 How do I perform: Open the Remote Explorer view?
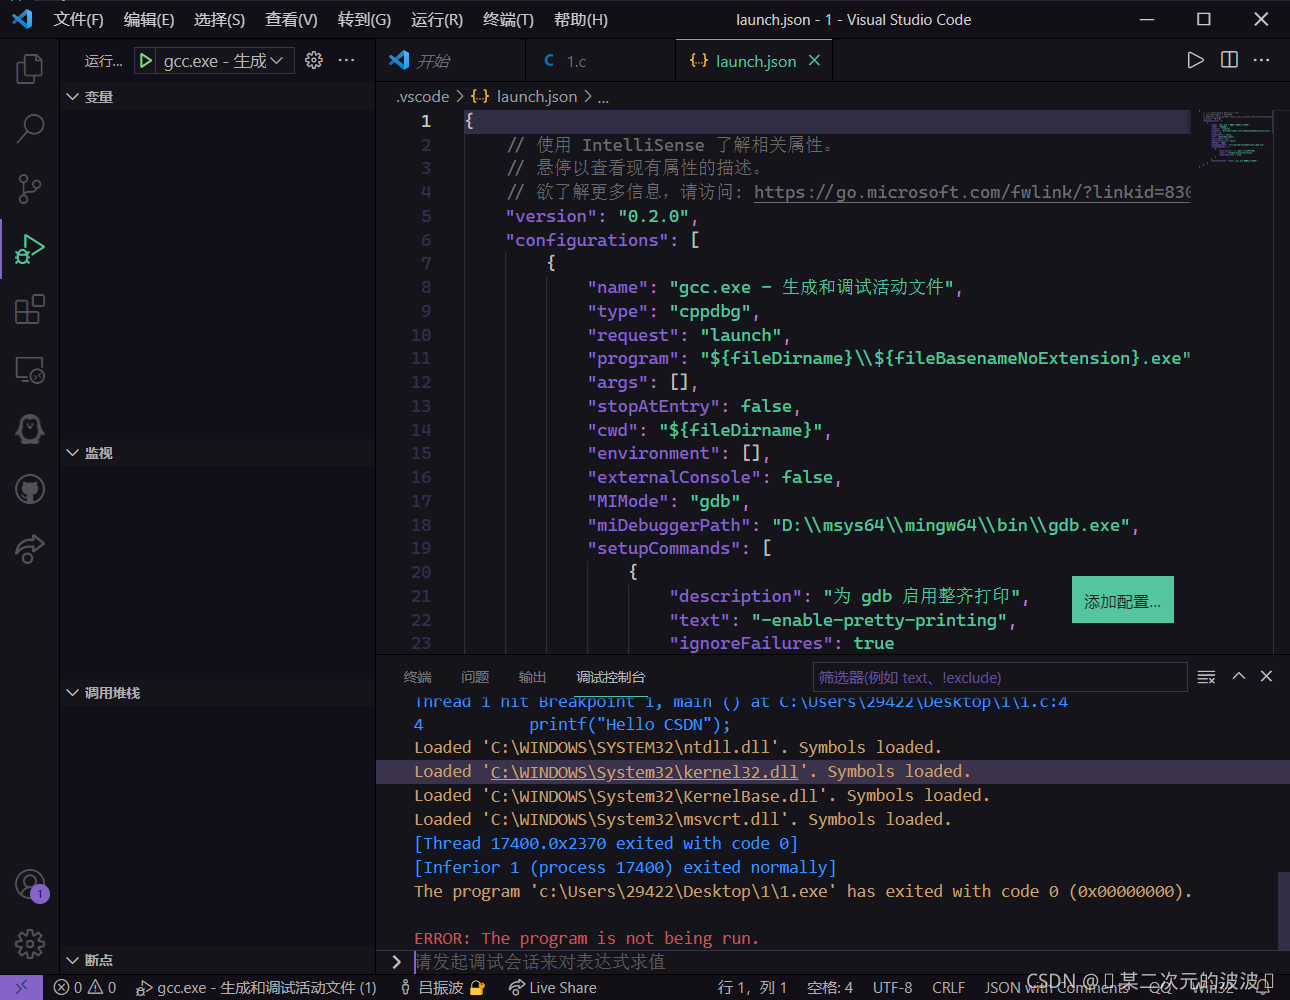click(30, 369)
